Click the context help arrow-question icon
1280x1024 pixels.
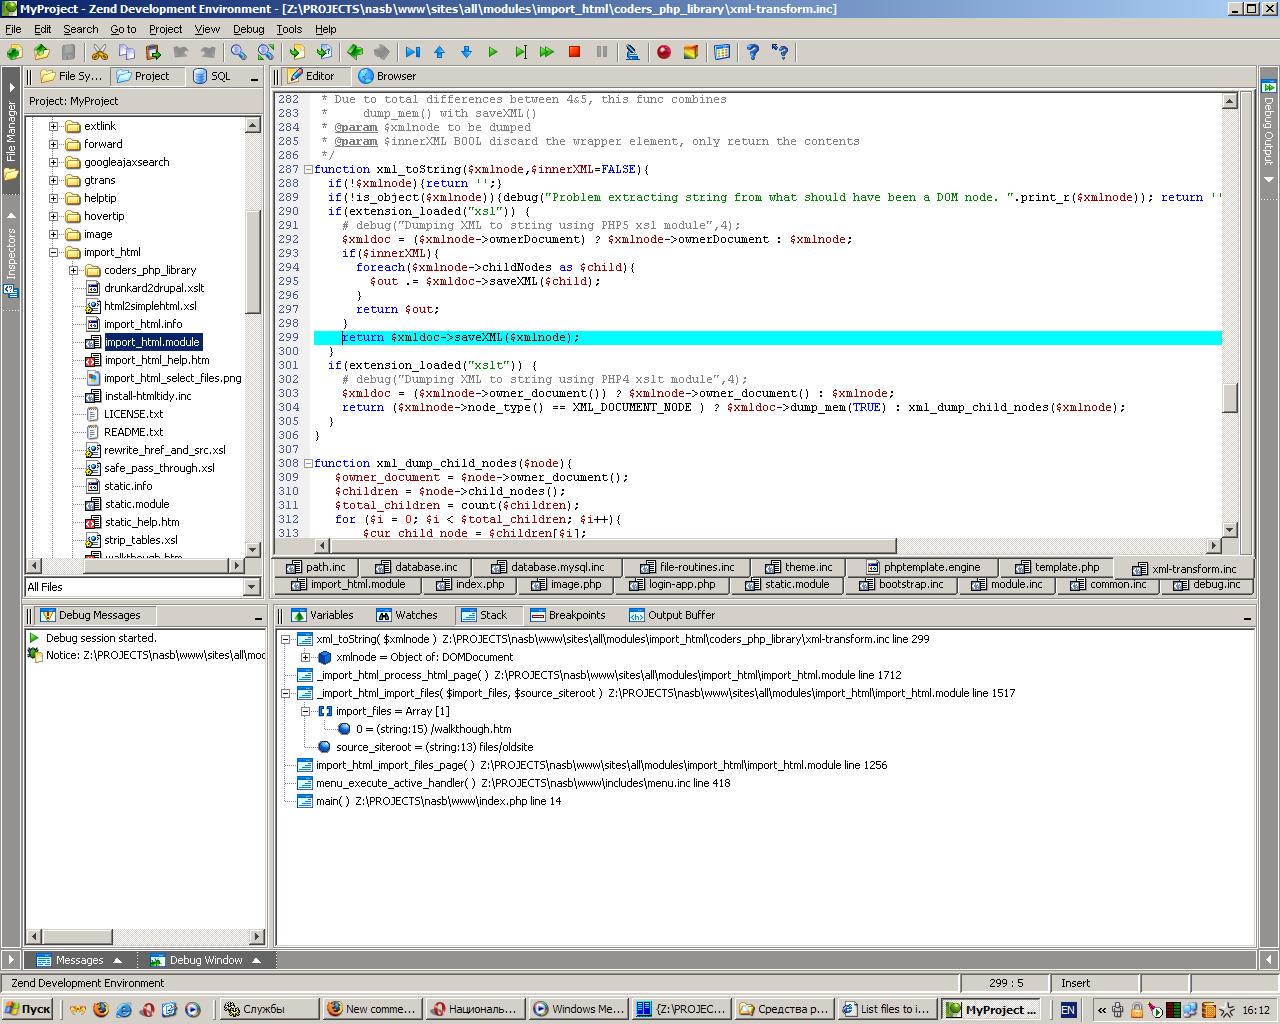click(x=780, y=52)
